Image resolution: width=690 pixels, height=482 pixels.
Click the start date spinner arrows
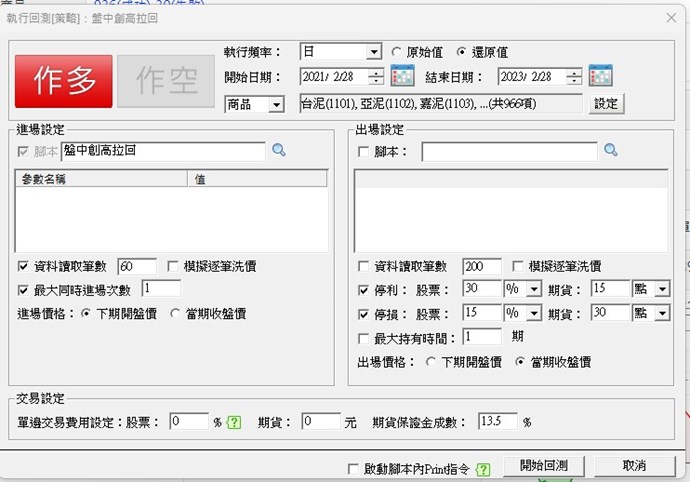tap(375, 77)
